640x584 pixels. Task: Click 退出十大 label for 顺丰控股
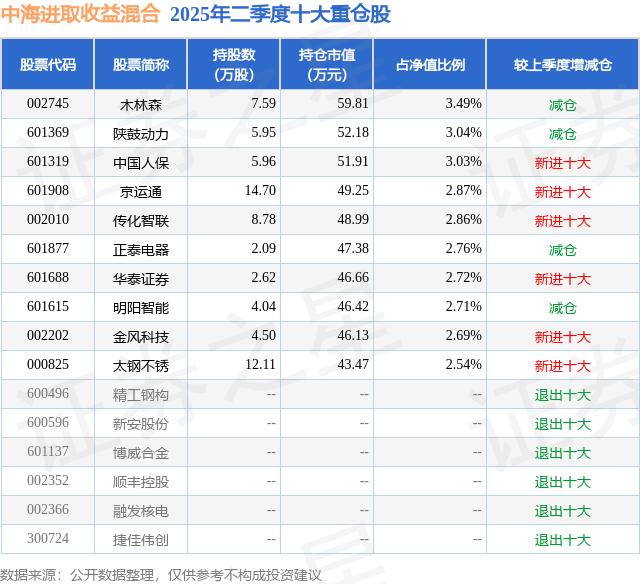(x=563, y=482)
